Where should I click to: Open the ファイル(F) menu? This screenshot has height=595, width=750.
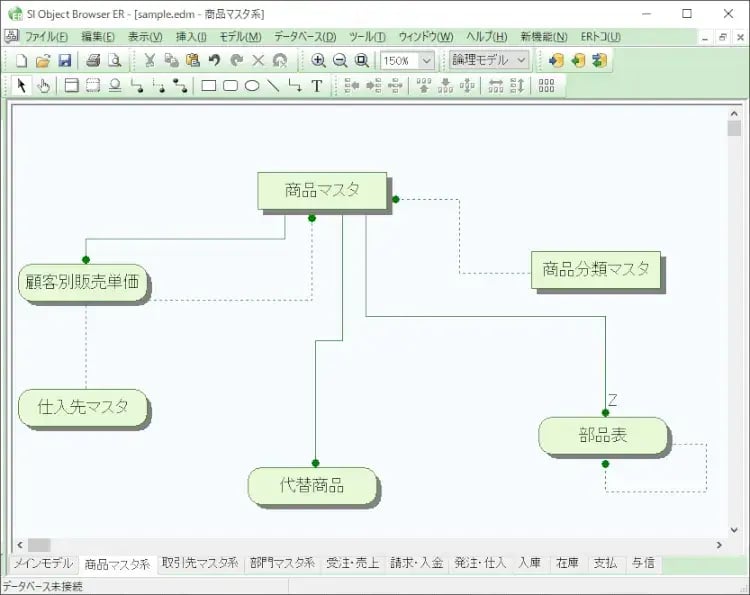point(46,37)
